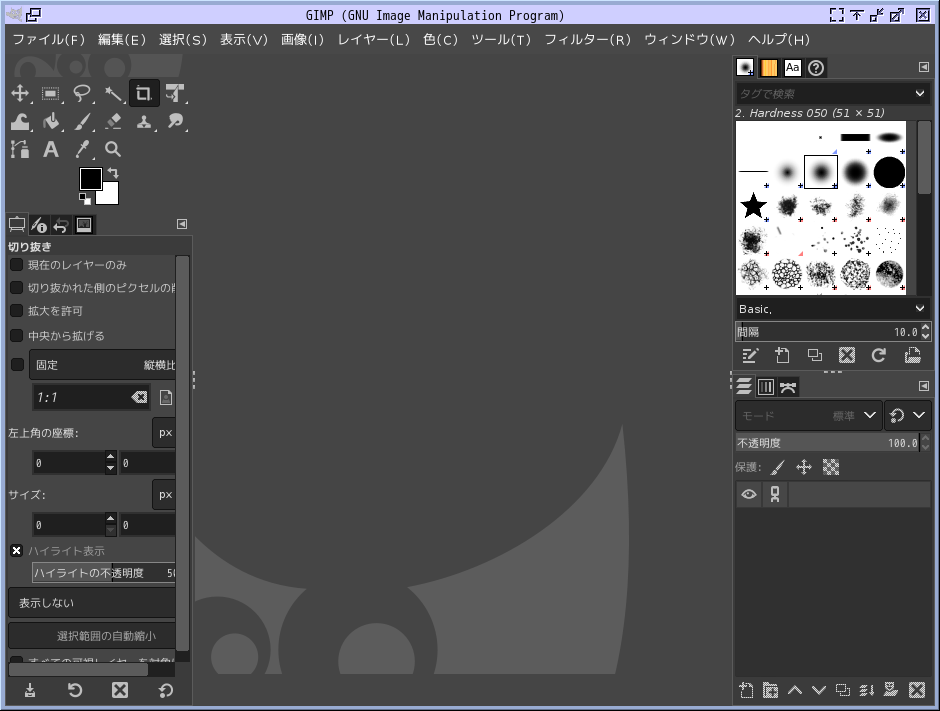This screenshot has width=940, height=711.
Task: Open フィルター(R) menu
Action: 588,40
